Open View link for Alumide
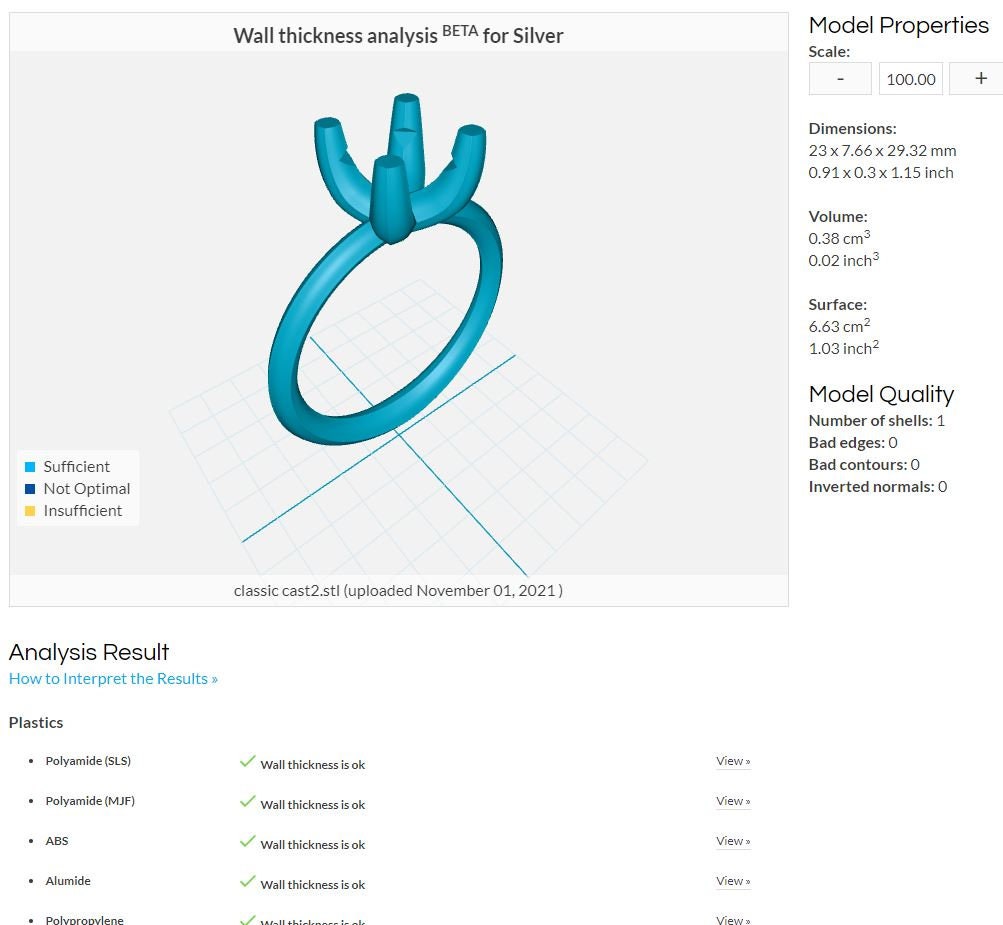1003x925 pixels. click(x=733, y=881)
